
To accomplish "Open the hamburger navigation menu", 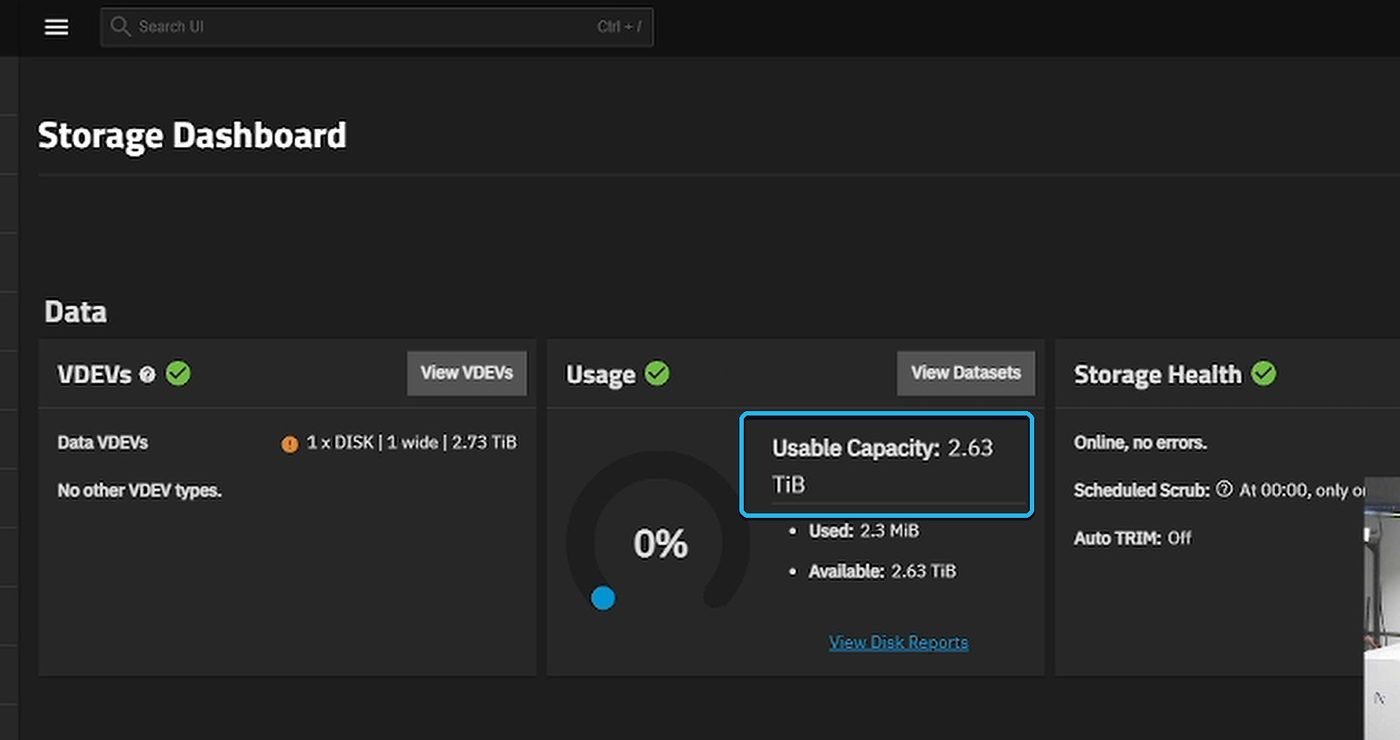I will point(57,27).
